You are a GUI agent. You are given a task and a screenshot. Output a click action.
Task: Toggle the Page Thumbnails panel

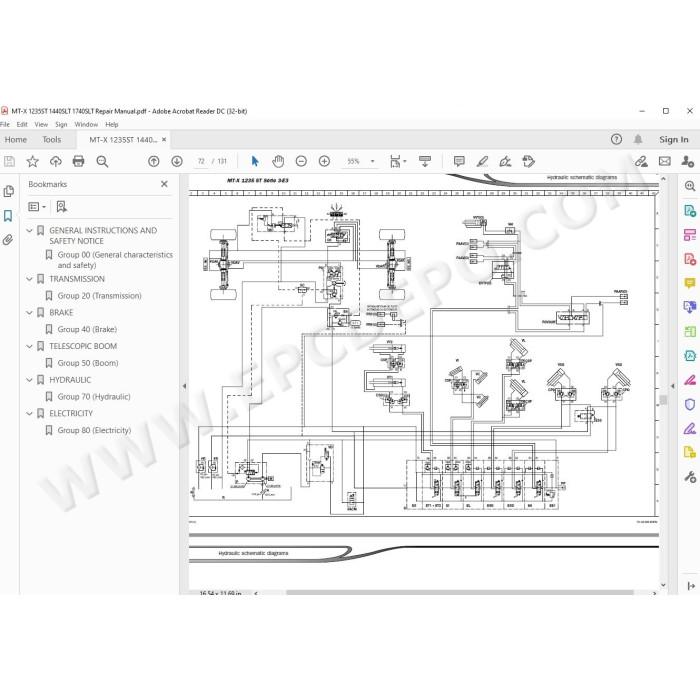click(x=8, y=192)
